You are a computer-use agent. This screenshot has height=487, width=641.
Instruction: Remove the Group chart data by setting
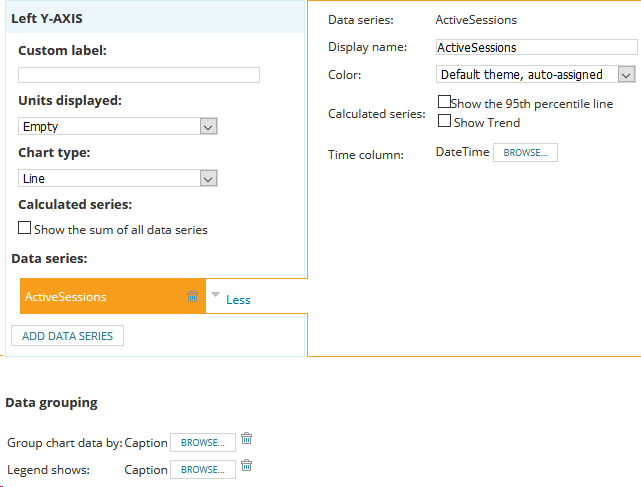click(247, 438)
